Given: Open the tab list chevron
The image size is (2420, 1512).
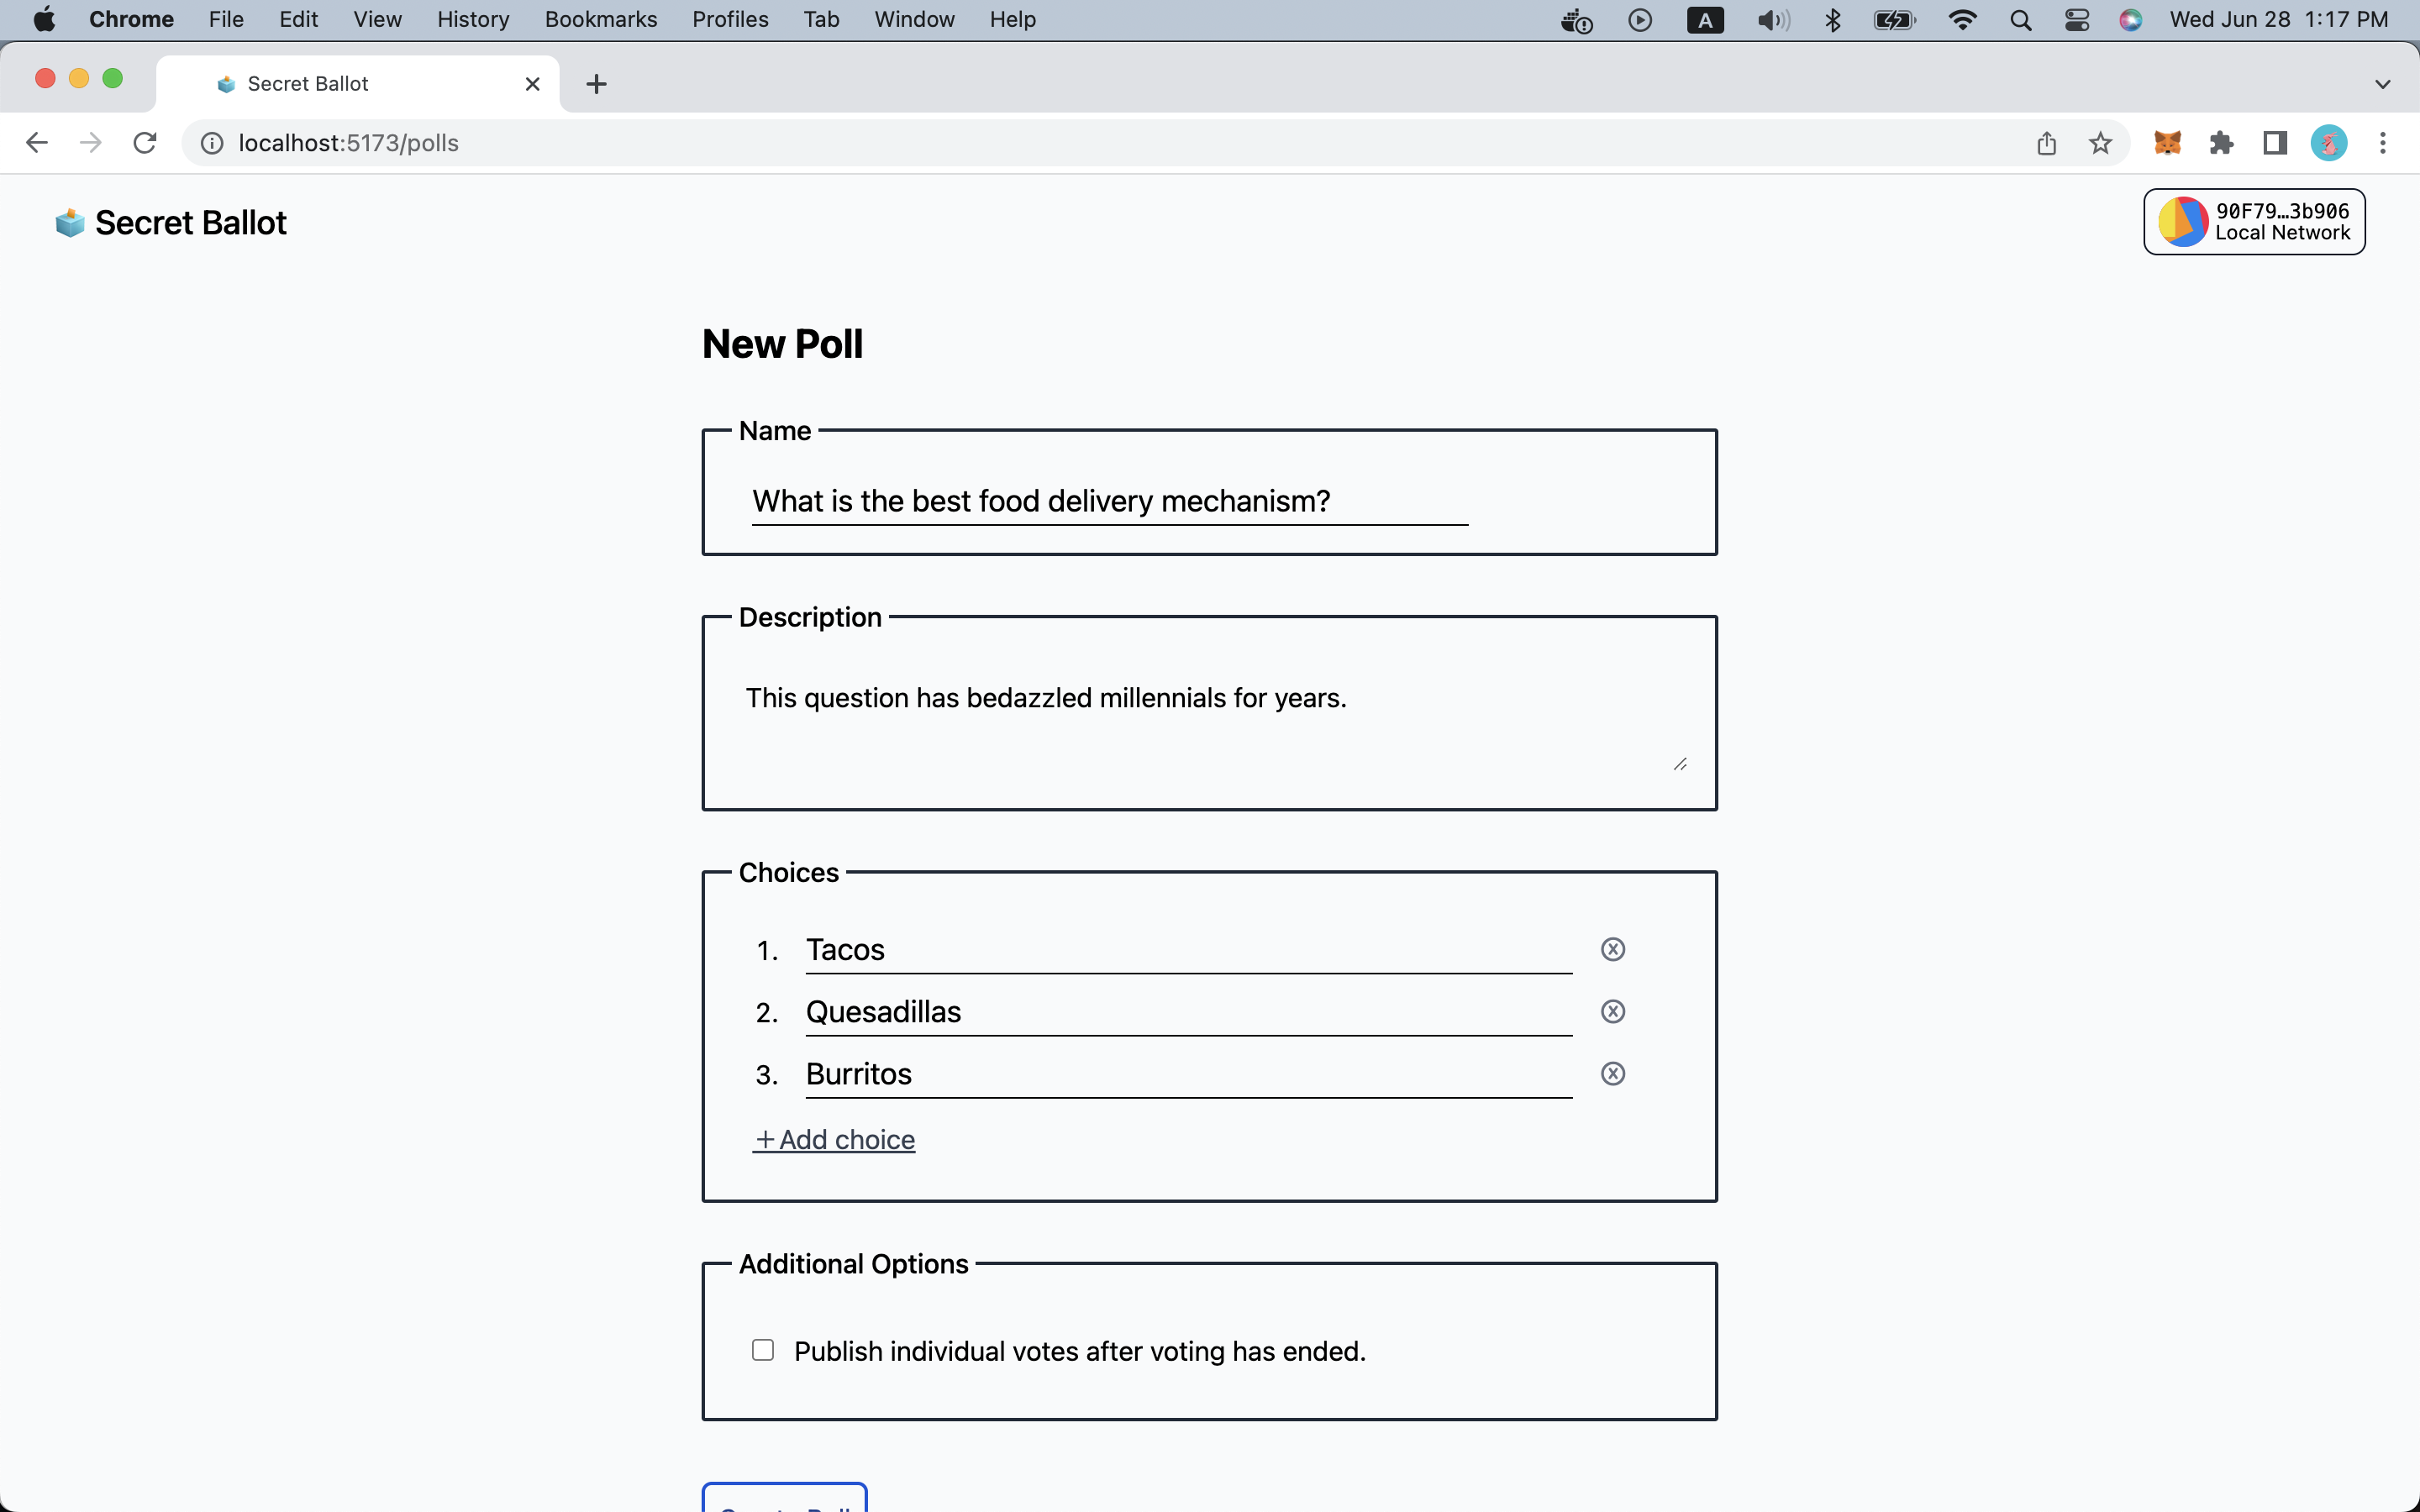Looking at the screenshot, I should pos(2383,83).
